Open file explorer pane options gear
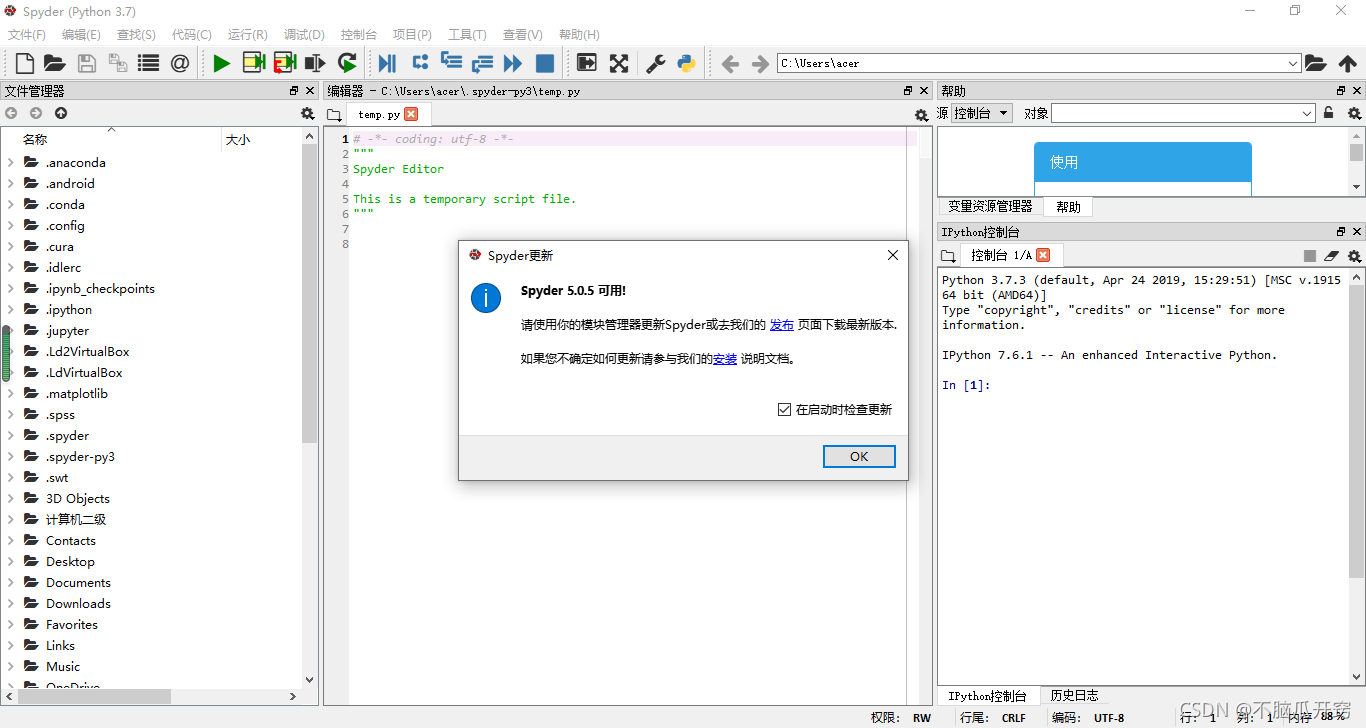The height and width of the screenshot is (728, 1366). click(308, 114)
